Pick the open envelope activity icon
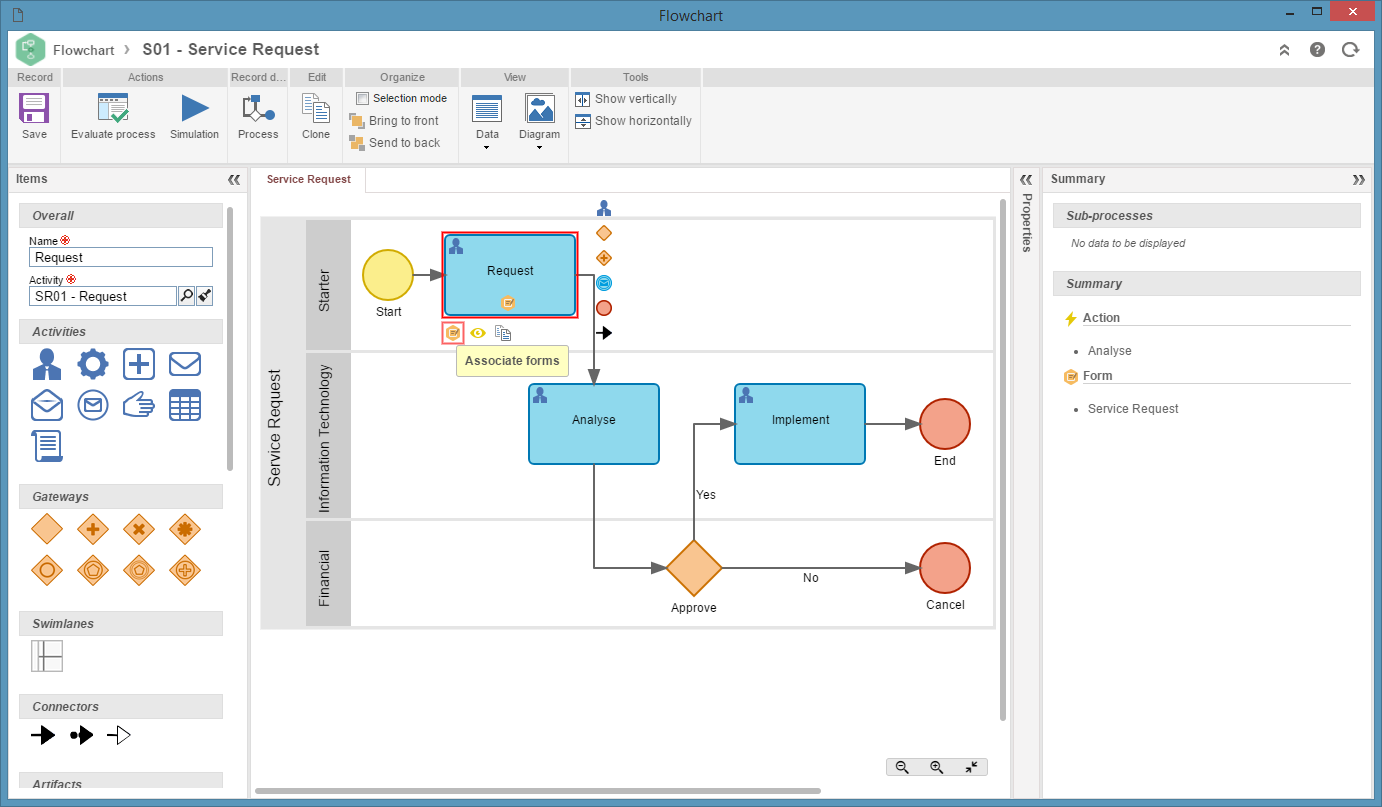 click(x=47, y=405)
